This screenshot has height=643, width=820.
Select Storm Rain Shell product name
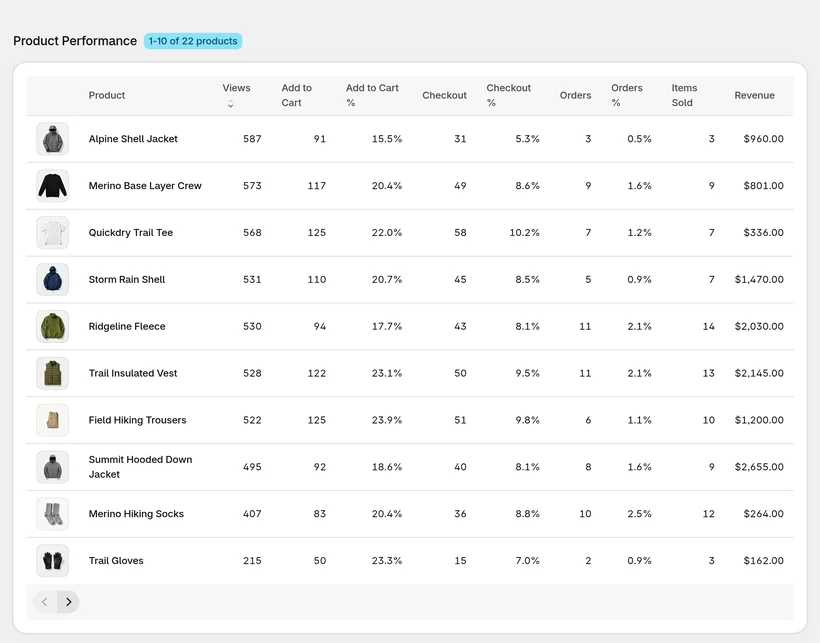tap(127, 280)
